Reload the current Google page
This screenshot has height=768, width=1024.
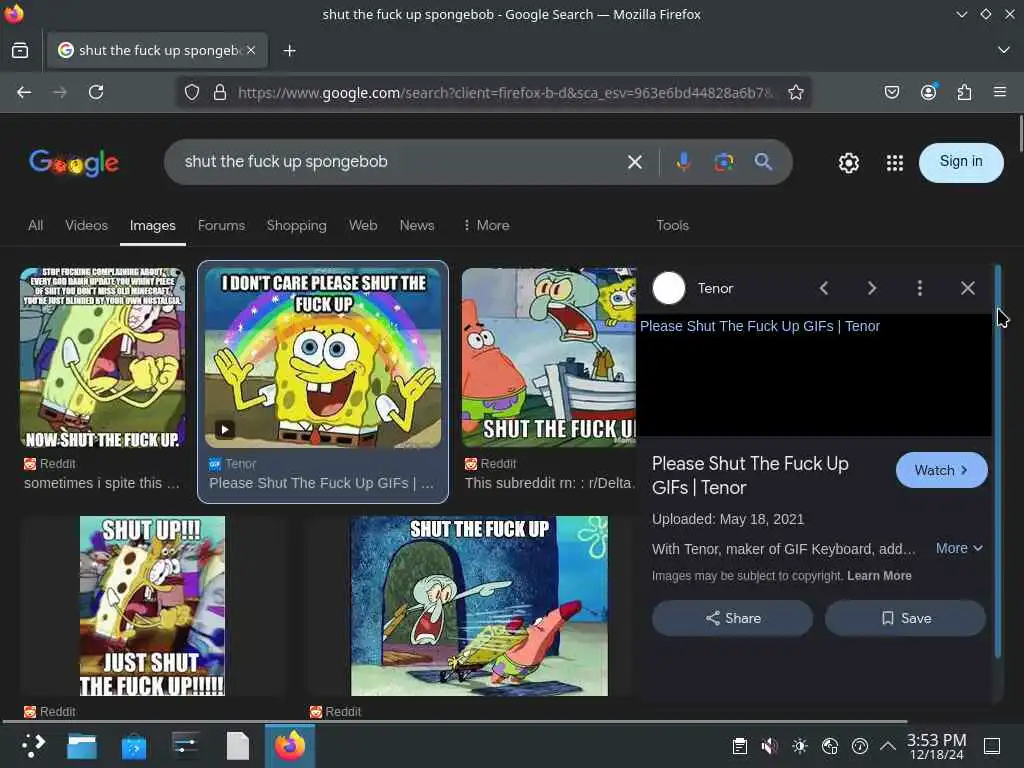pyautogui.click(x=96, y=92)
